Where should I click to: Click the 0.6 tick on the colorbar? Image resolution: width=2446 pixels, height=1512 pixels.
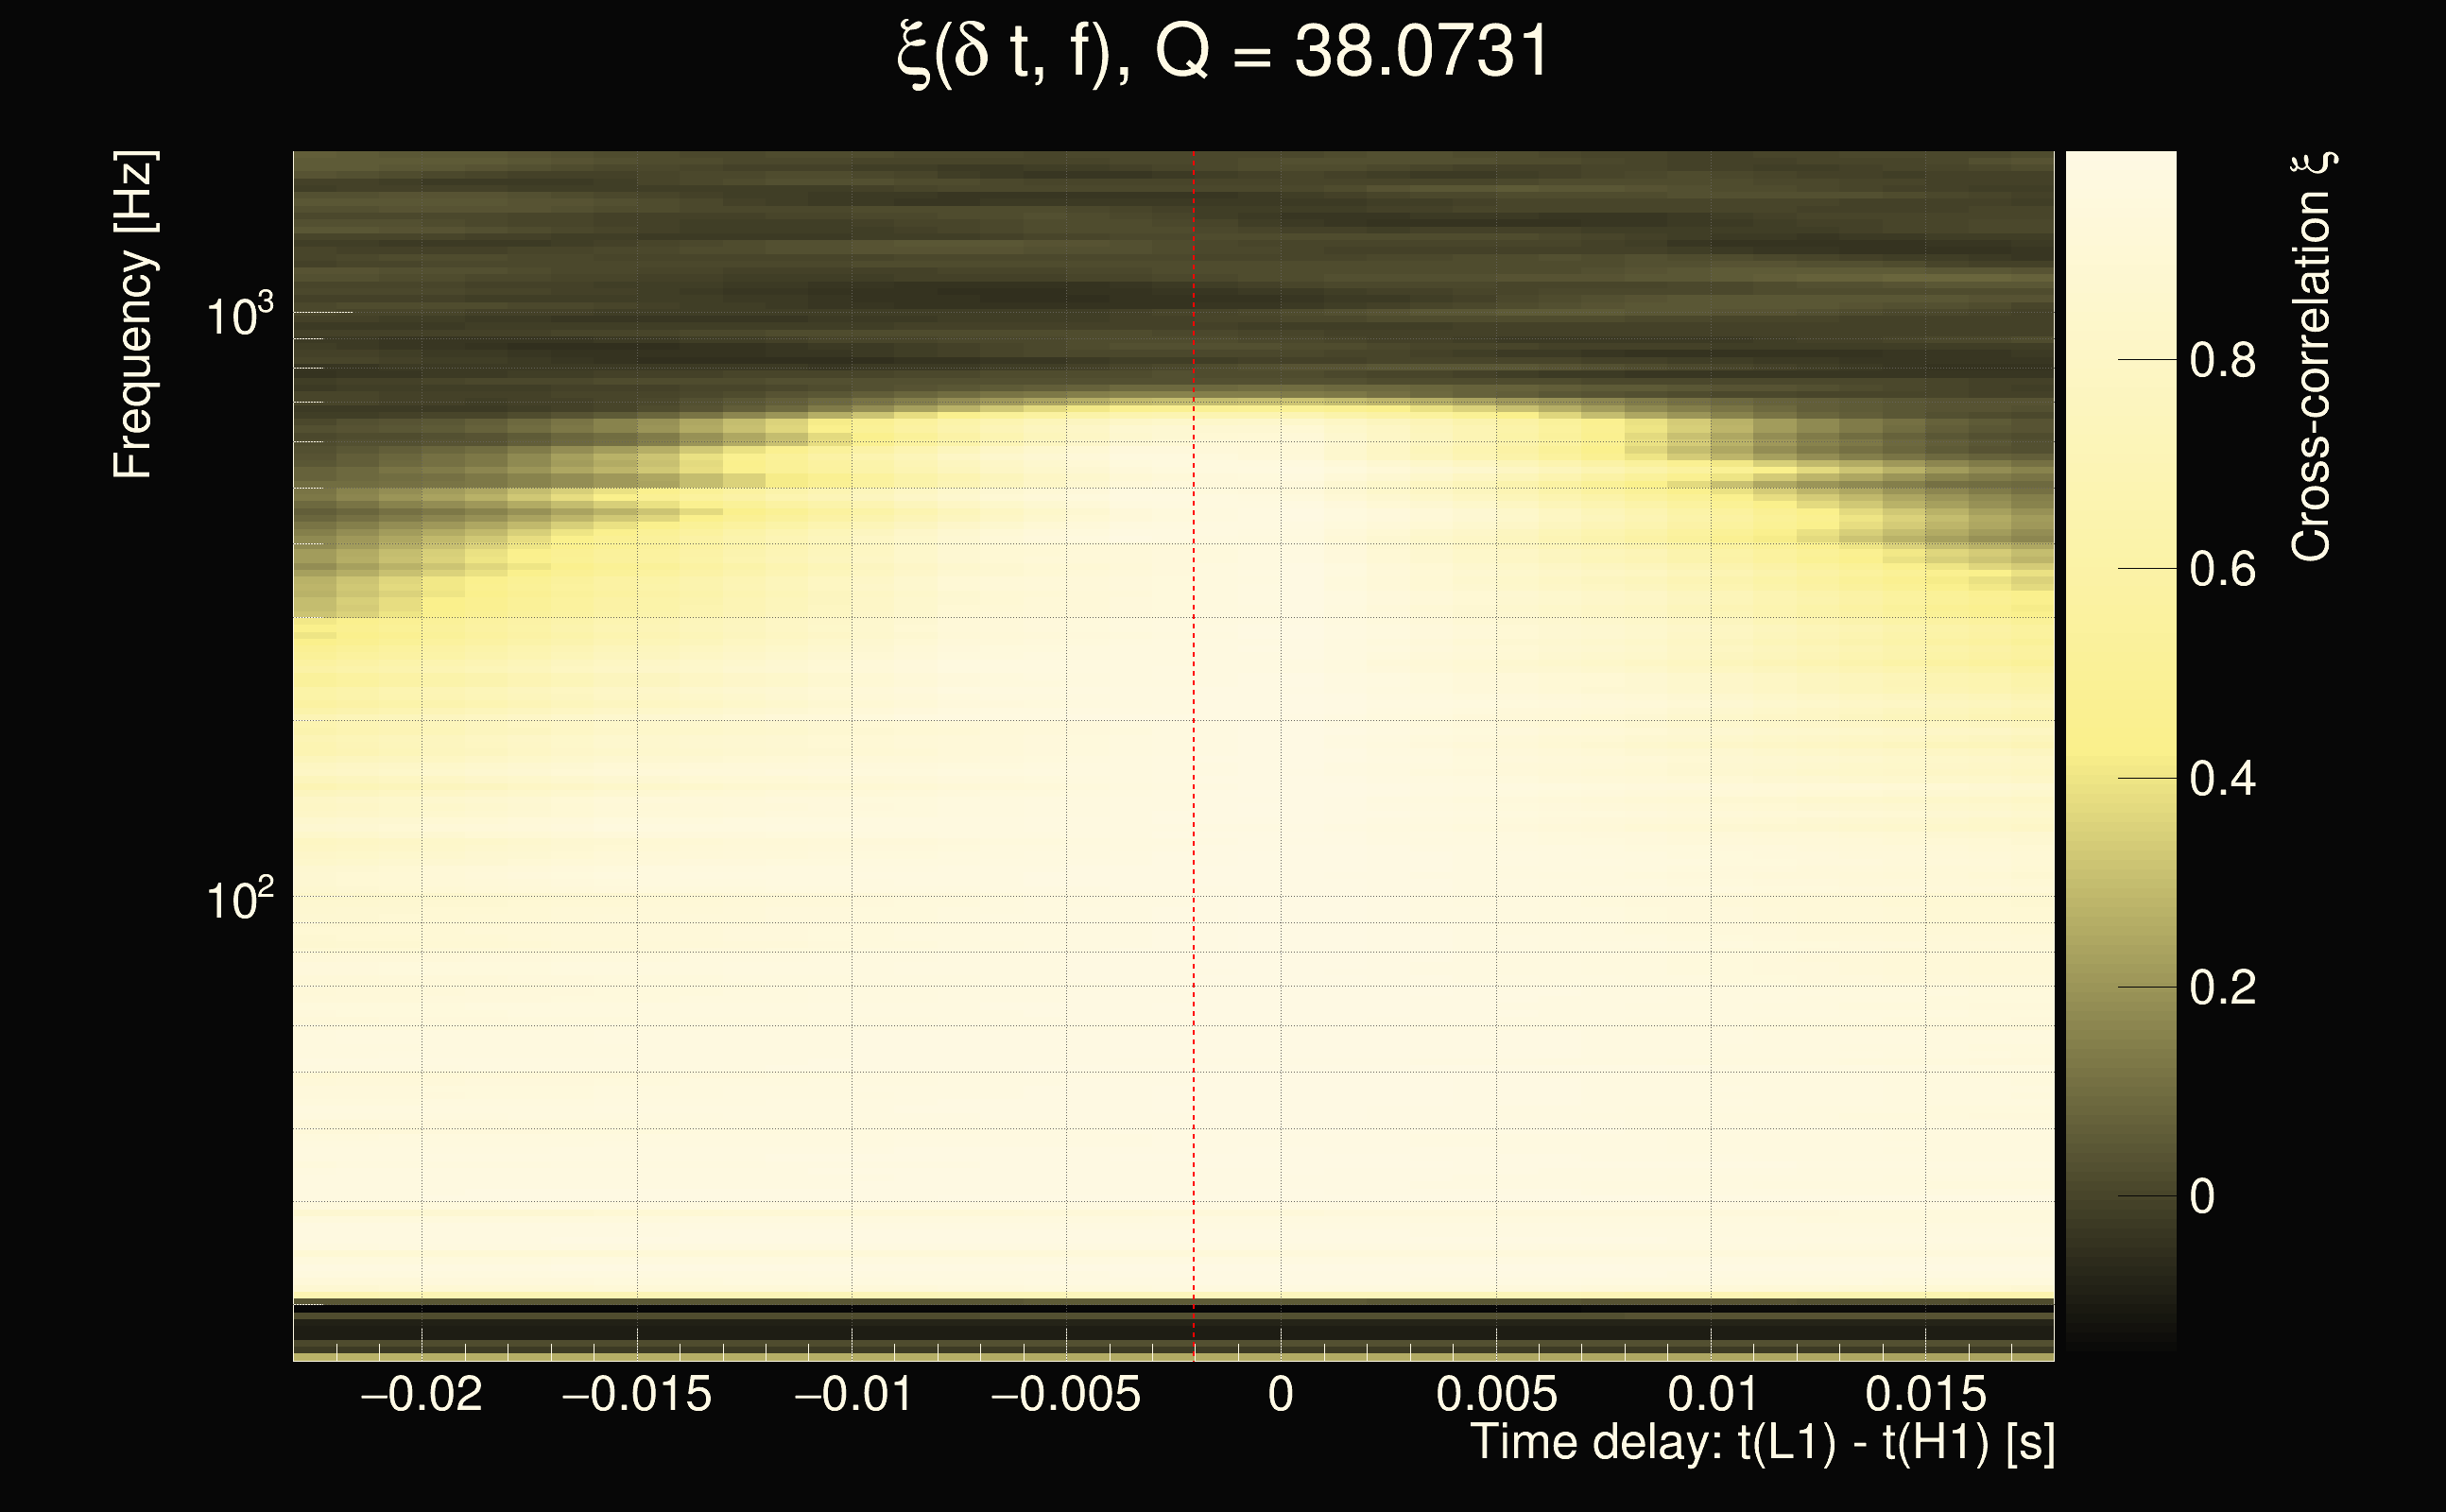(x=2222, y=569)
